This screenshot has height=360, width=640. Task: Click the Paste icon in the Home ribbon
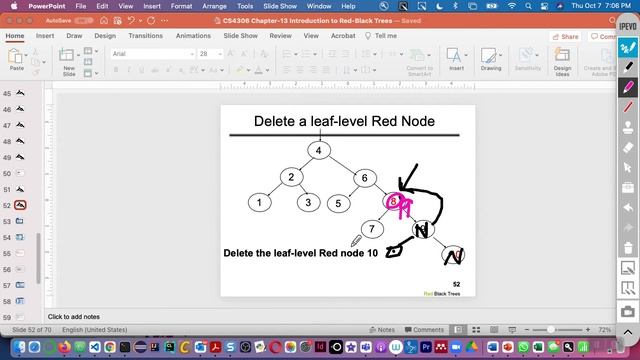point(16,57)
